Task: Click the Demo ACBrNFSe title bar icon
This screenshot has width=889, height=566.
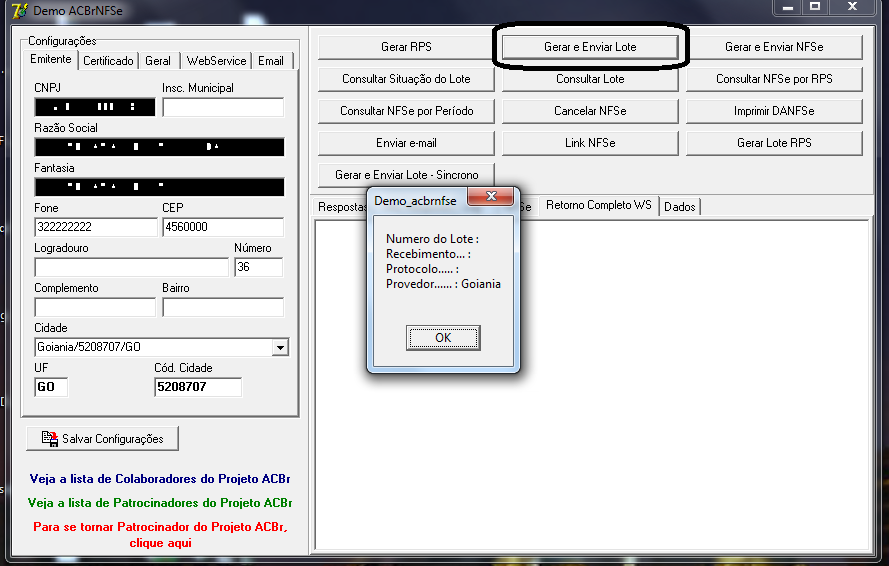Action: click(20, 10)
